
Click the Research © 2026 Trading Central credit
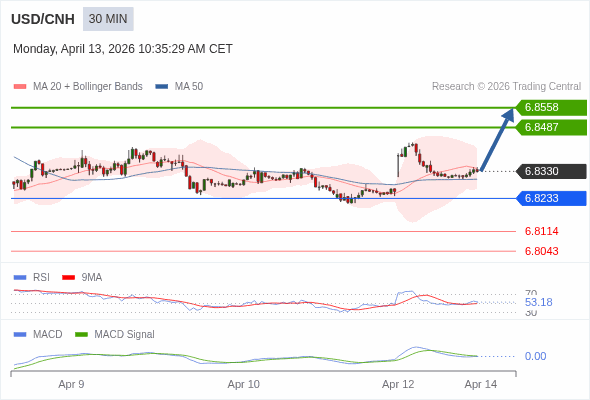506,87
